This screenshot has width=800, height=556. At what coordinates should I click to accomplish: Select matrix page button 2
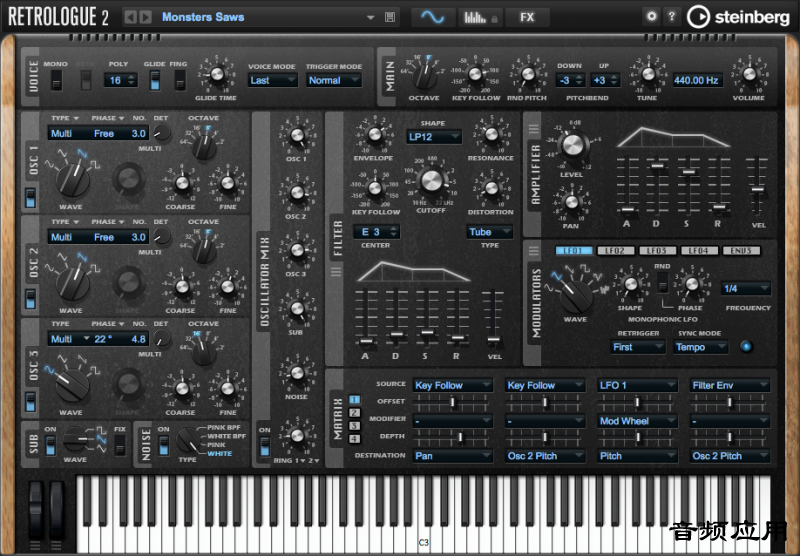354,413
